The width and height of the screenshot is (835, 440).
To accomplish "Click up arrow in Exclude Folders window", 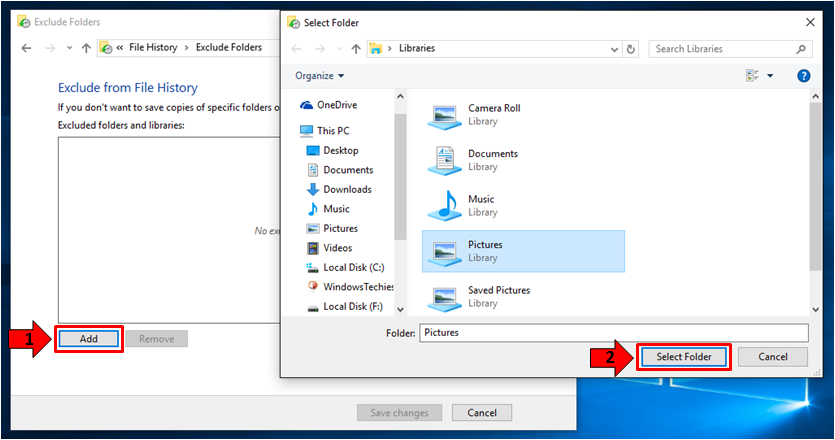I will click(x=86, y=48).
